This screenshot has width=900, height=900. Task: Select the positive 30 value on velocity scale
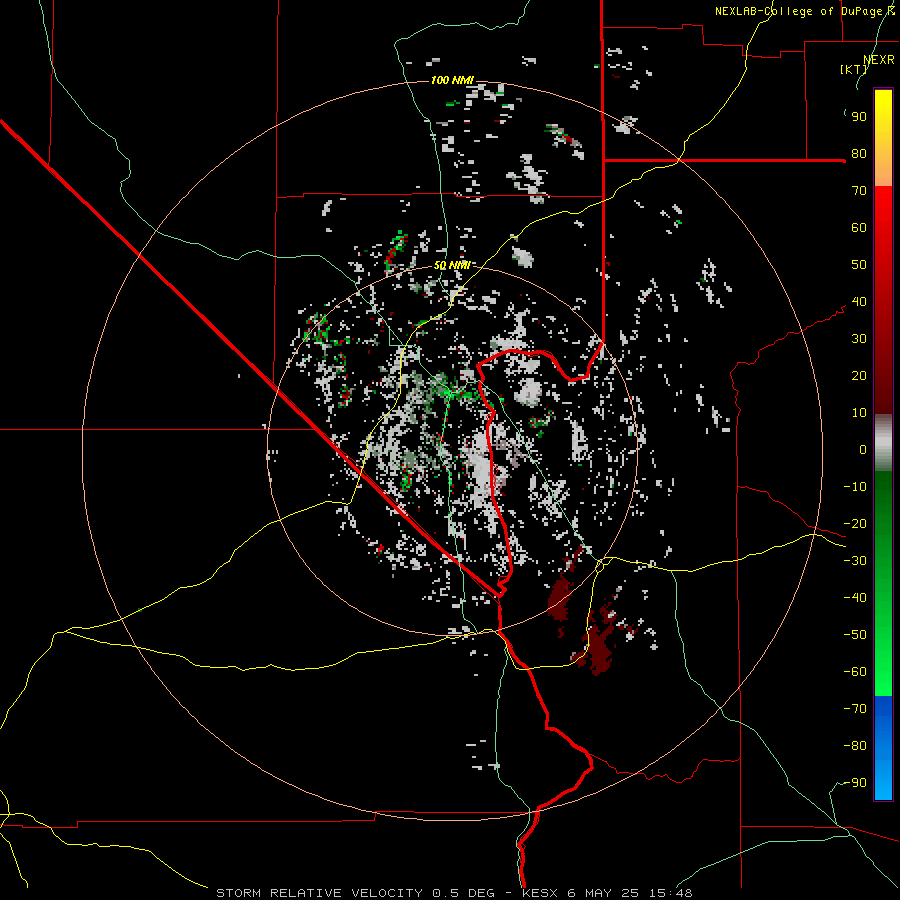(x=859, y=339)
